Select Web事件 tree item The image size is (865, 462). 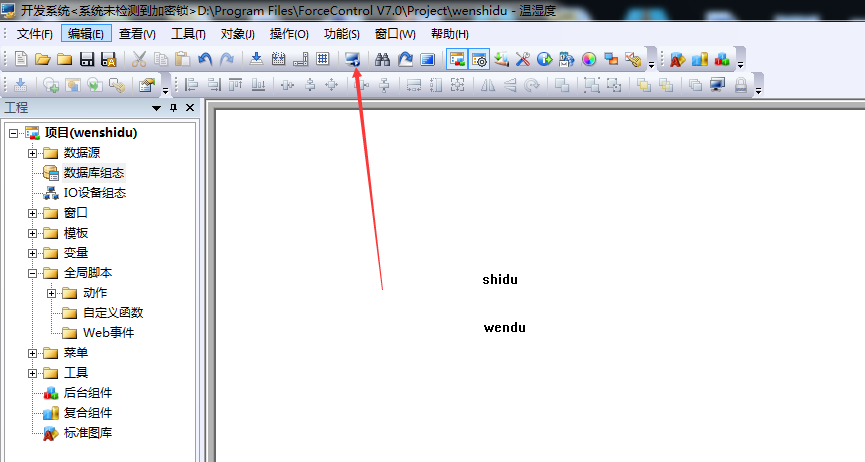109,333
